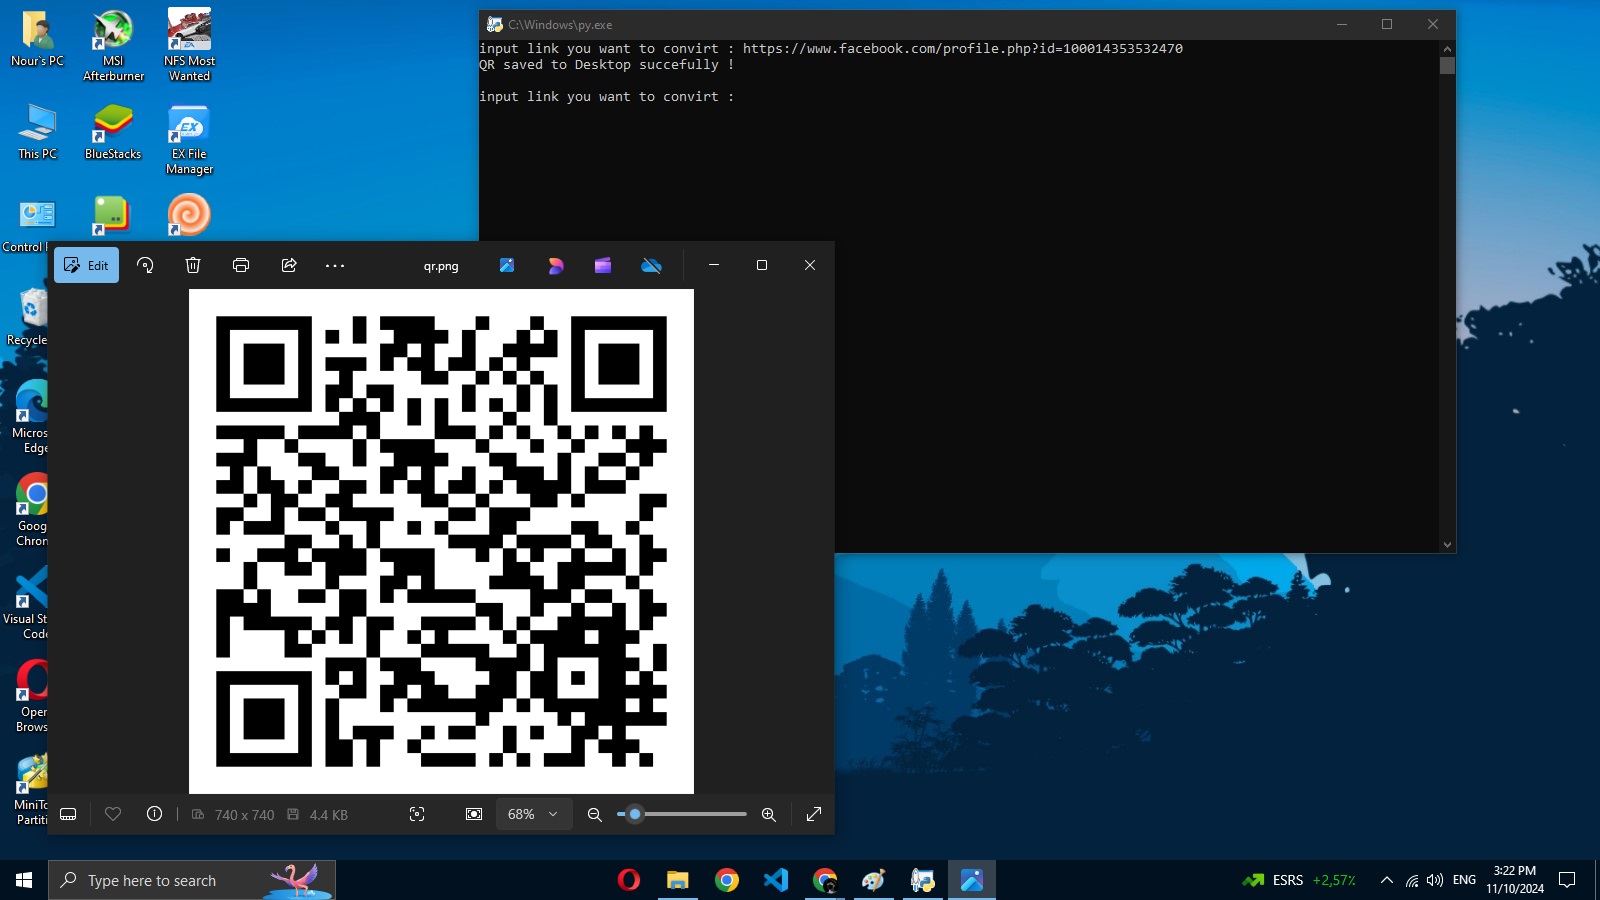Click the Edit button in Photos
The image size is (1600, 900).
pyautogui.click(x=86, y=265)
